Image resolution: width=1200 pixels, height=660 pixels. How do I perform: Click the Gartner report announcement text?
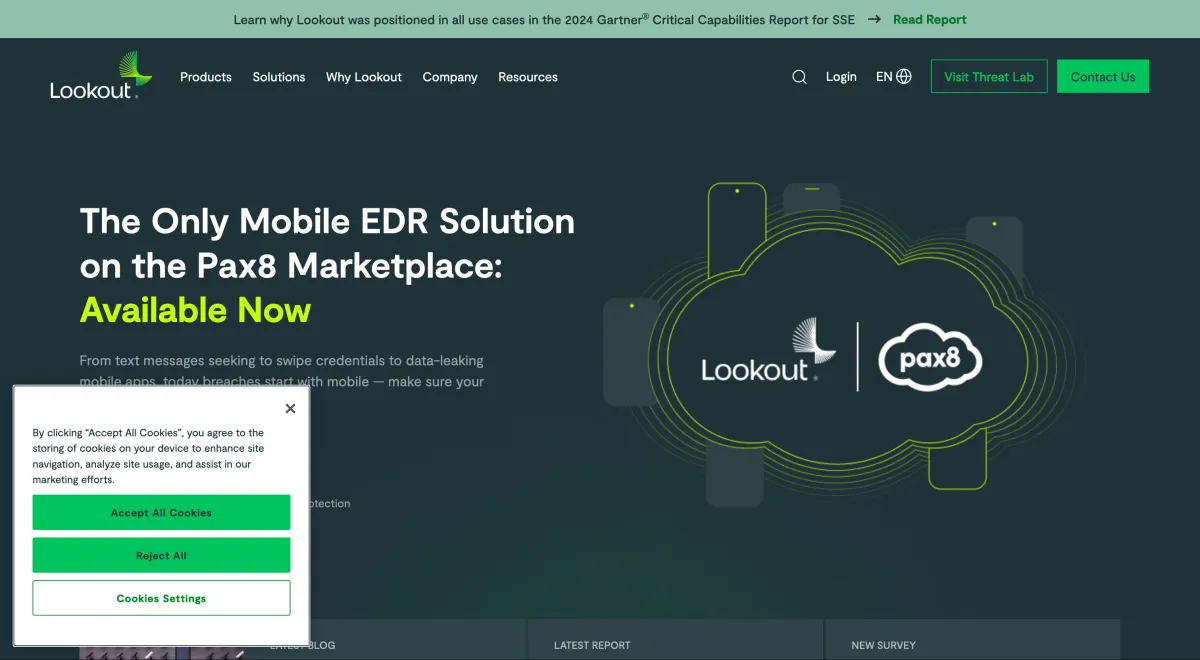click(x=544, y=19)
